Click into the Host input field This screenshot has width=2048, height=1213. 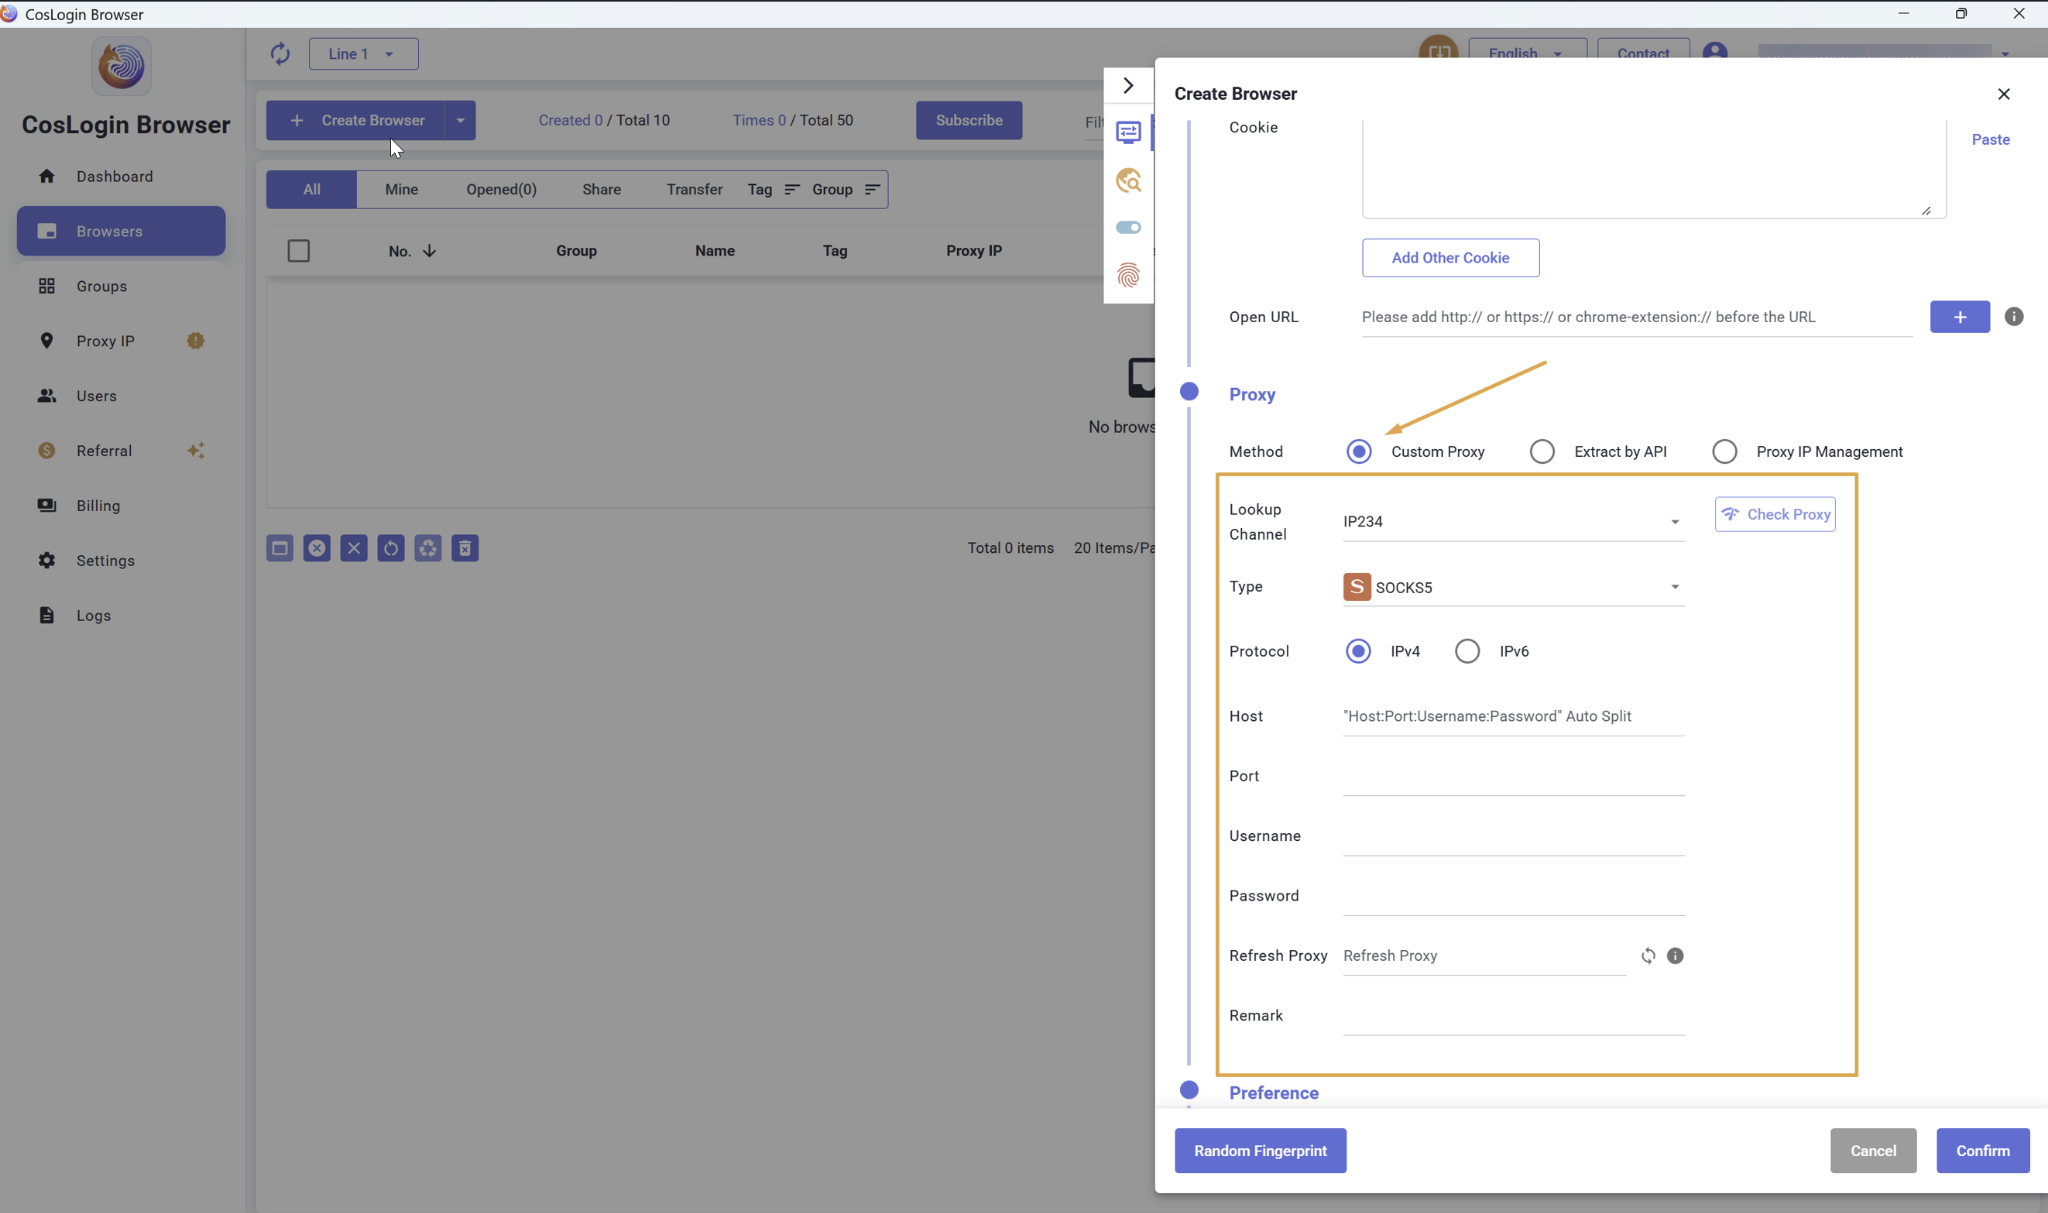click(x=1513, y=717)
